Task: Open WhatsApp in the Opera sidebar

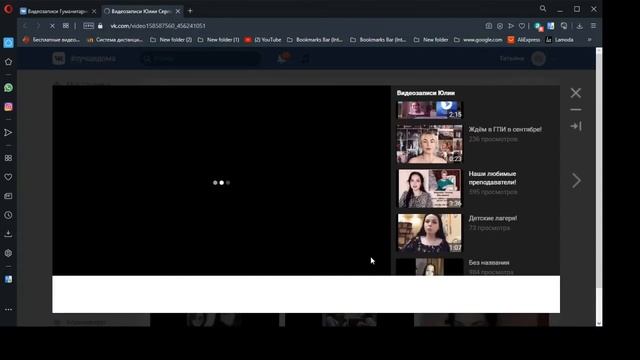Action: point(8,88)
